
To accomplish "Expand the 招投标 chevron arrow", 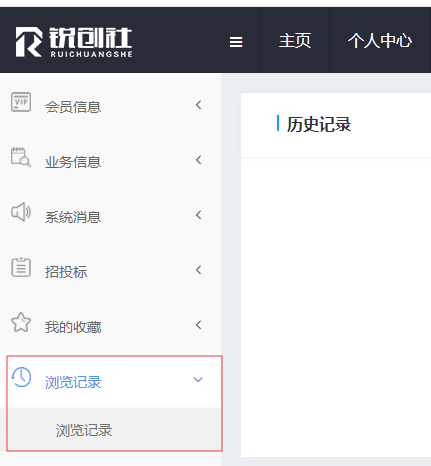I will 199,270.
